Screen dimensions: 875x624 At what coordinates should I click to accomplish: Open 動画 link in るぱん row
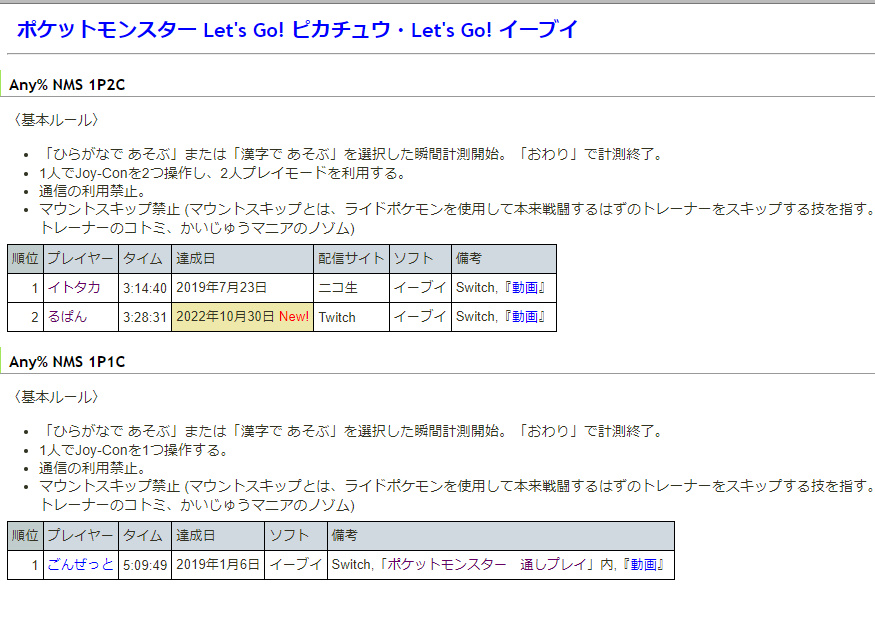click(525, 316)
